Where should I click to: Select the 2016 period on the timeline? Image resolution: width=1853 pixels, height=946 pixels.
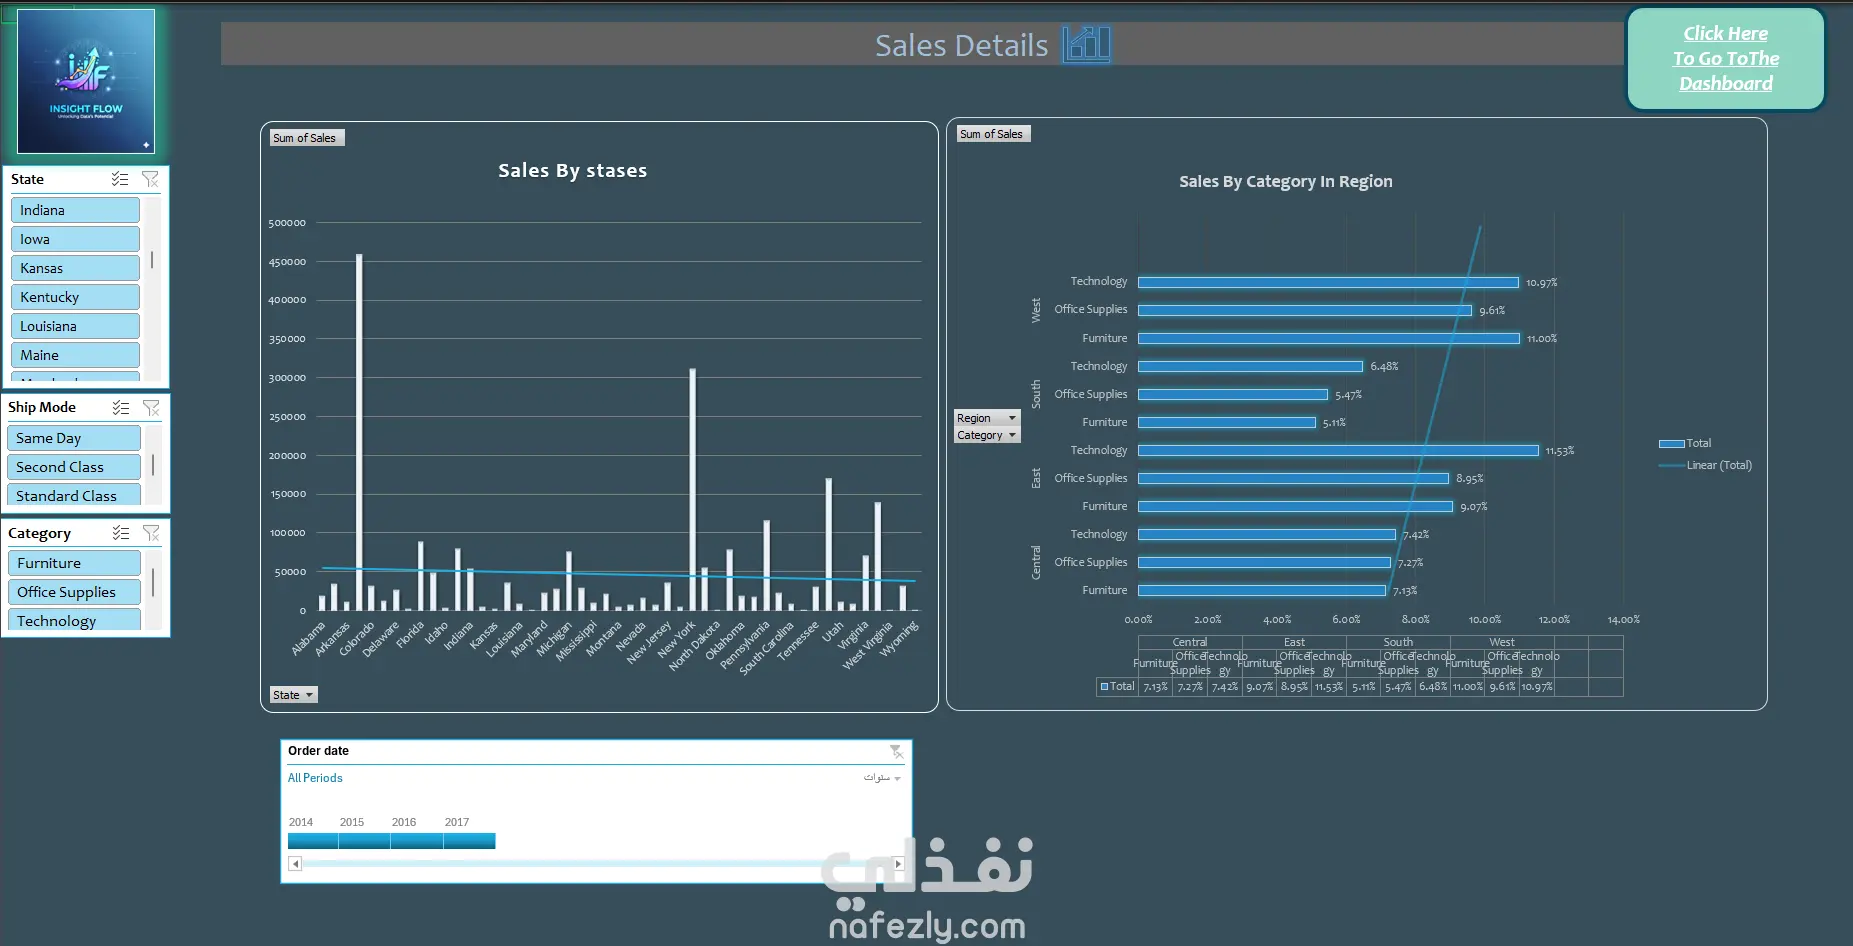click(417, 841)
